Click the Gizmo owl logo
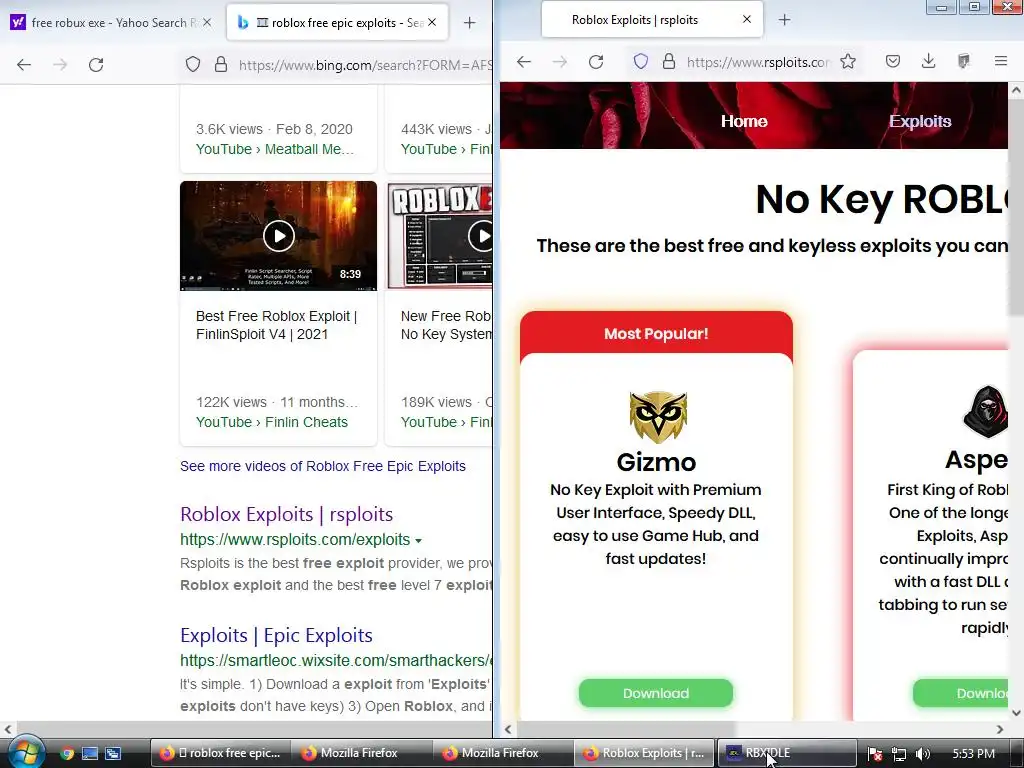This screenshot has height=768, width=1024. pyautogui.click(x=658, y=417)
